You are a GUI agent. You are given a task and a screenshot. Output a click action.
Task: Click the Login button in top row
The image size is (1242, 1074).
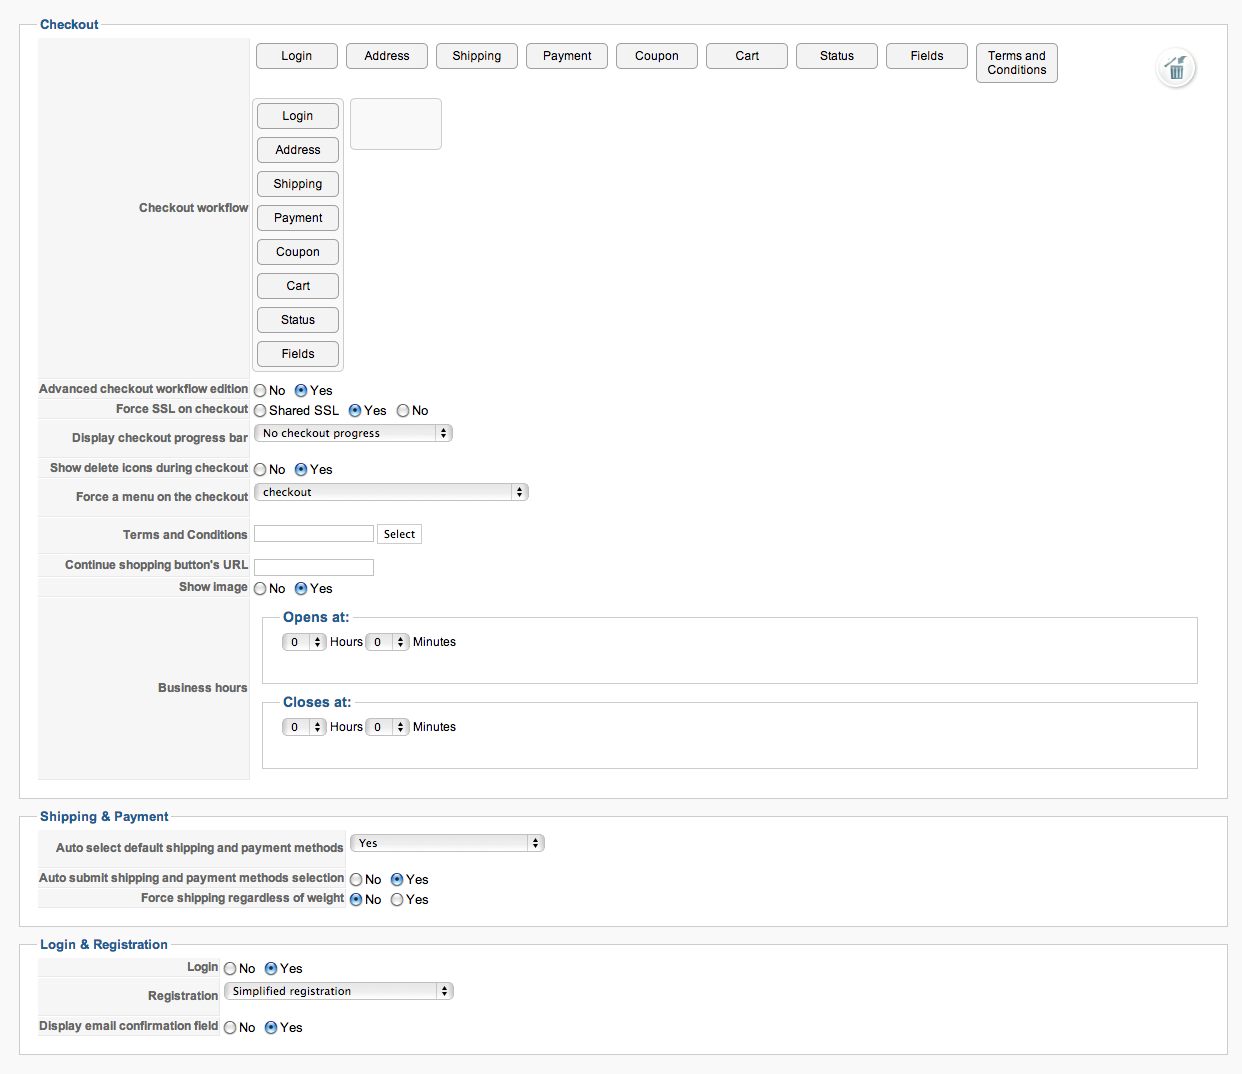point(297,56)
